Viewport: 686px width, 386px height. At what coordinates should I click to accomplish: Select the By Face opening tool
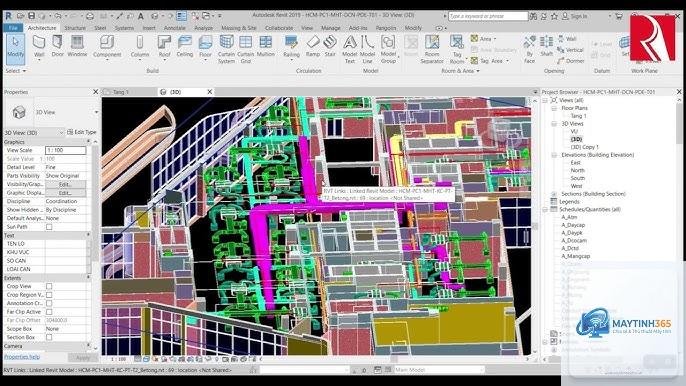pyautogui.click(x=529, y=49)
